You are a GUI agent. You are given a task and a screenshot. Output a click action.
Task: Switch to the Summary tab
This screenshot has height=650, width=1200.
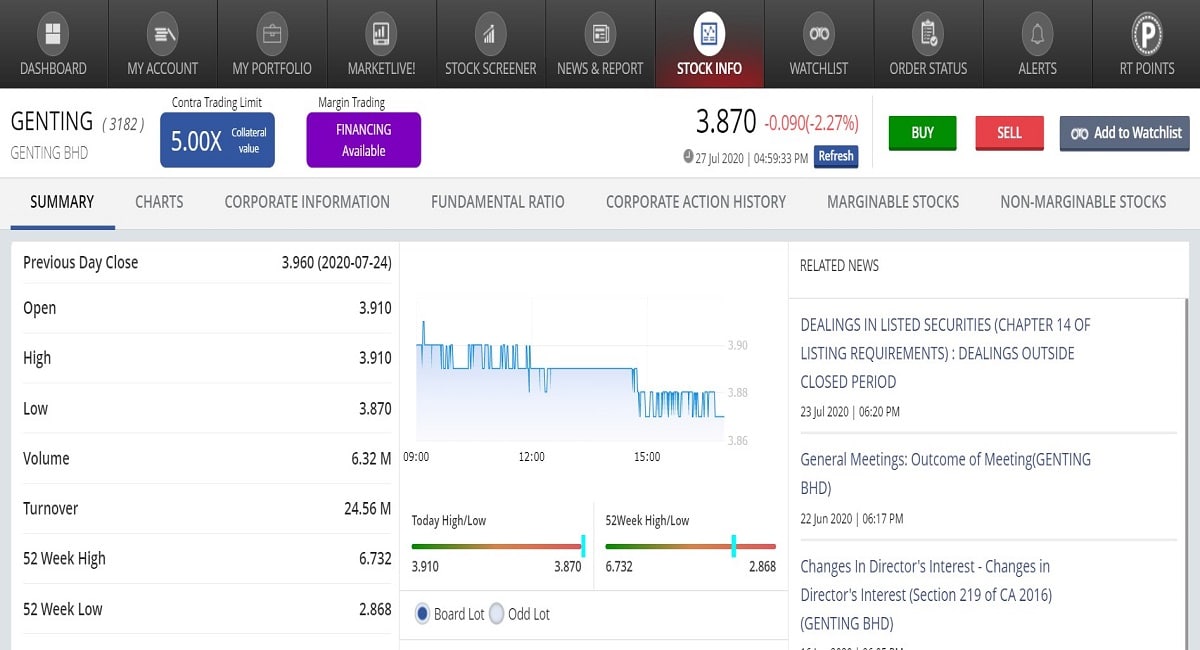click(62, 202)
